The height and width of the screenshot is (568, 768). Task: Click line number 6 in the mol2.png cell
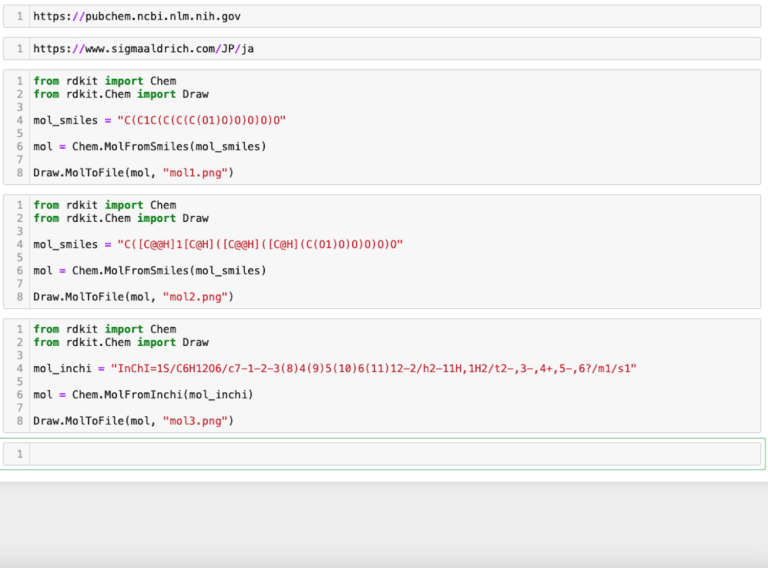pyautogui.click(x=19, y=270)
